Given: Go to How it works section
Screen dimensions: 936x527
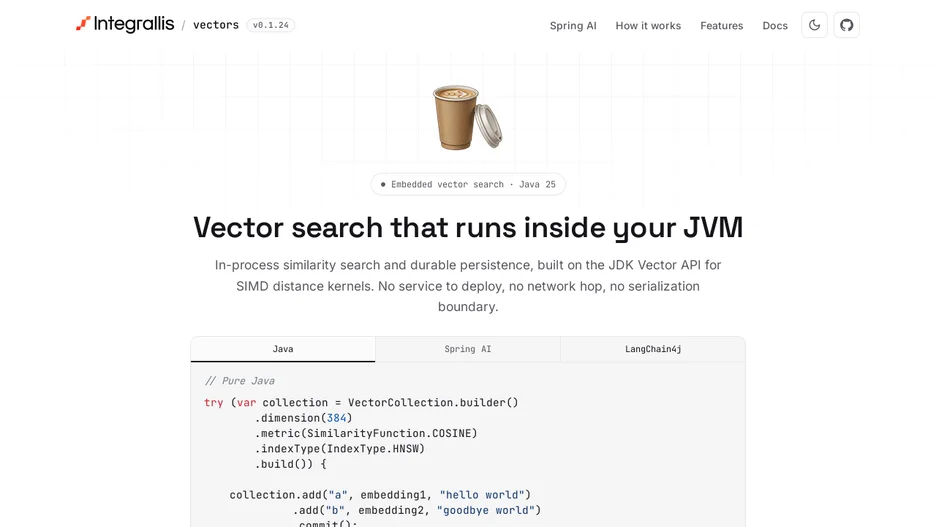Looking at the screenshot, I should point(648,26).
